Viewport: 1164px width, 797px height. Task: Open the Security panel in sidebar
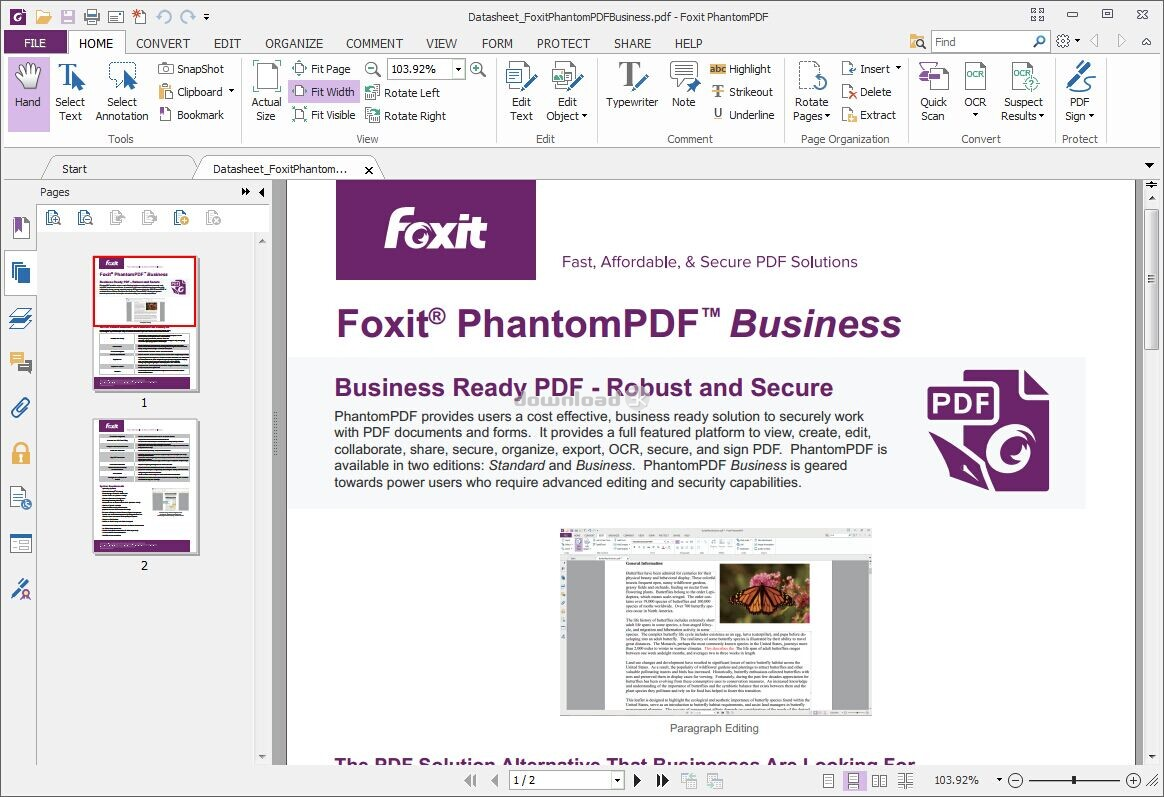click(21, 452)
